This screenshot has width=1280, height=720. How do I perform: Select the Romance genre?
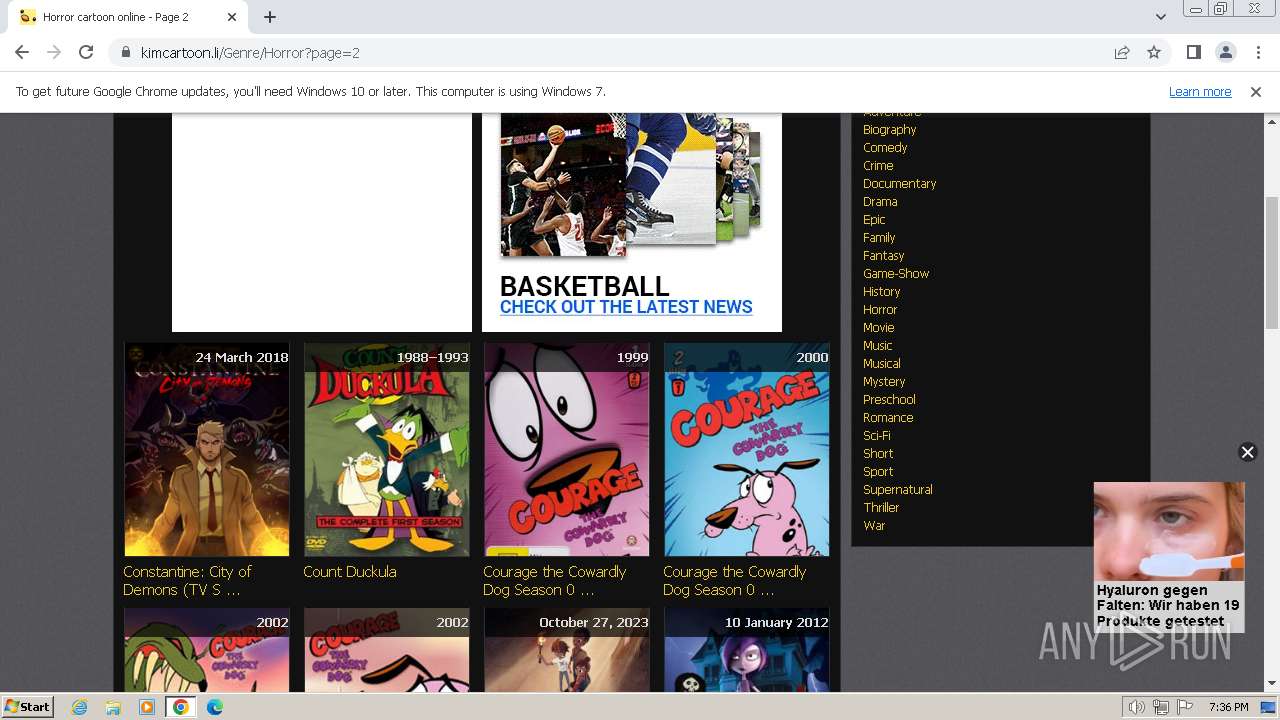tap(888, 417)
